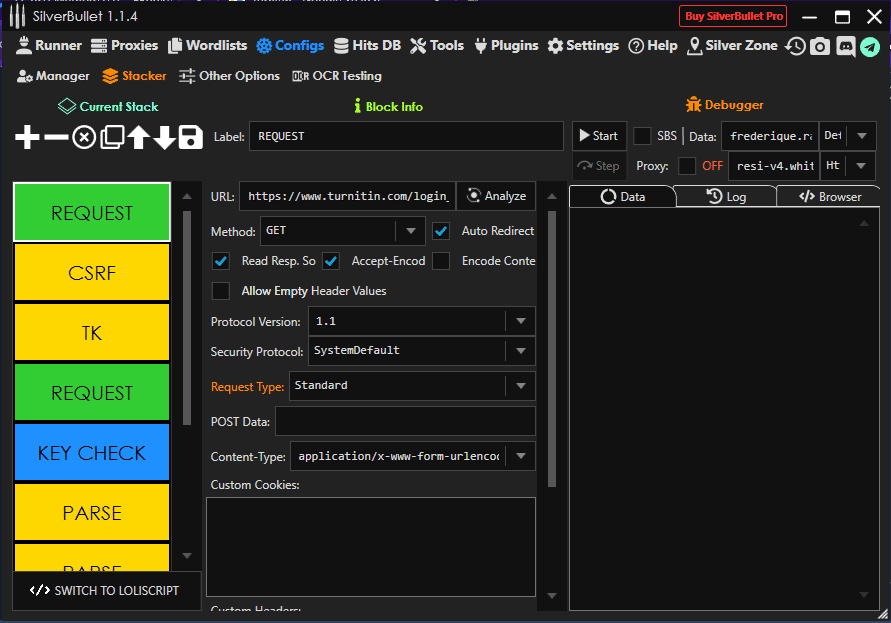
Task: Switch to the Log tab
Action: (x=726, y=197)
